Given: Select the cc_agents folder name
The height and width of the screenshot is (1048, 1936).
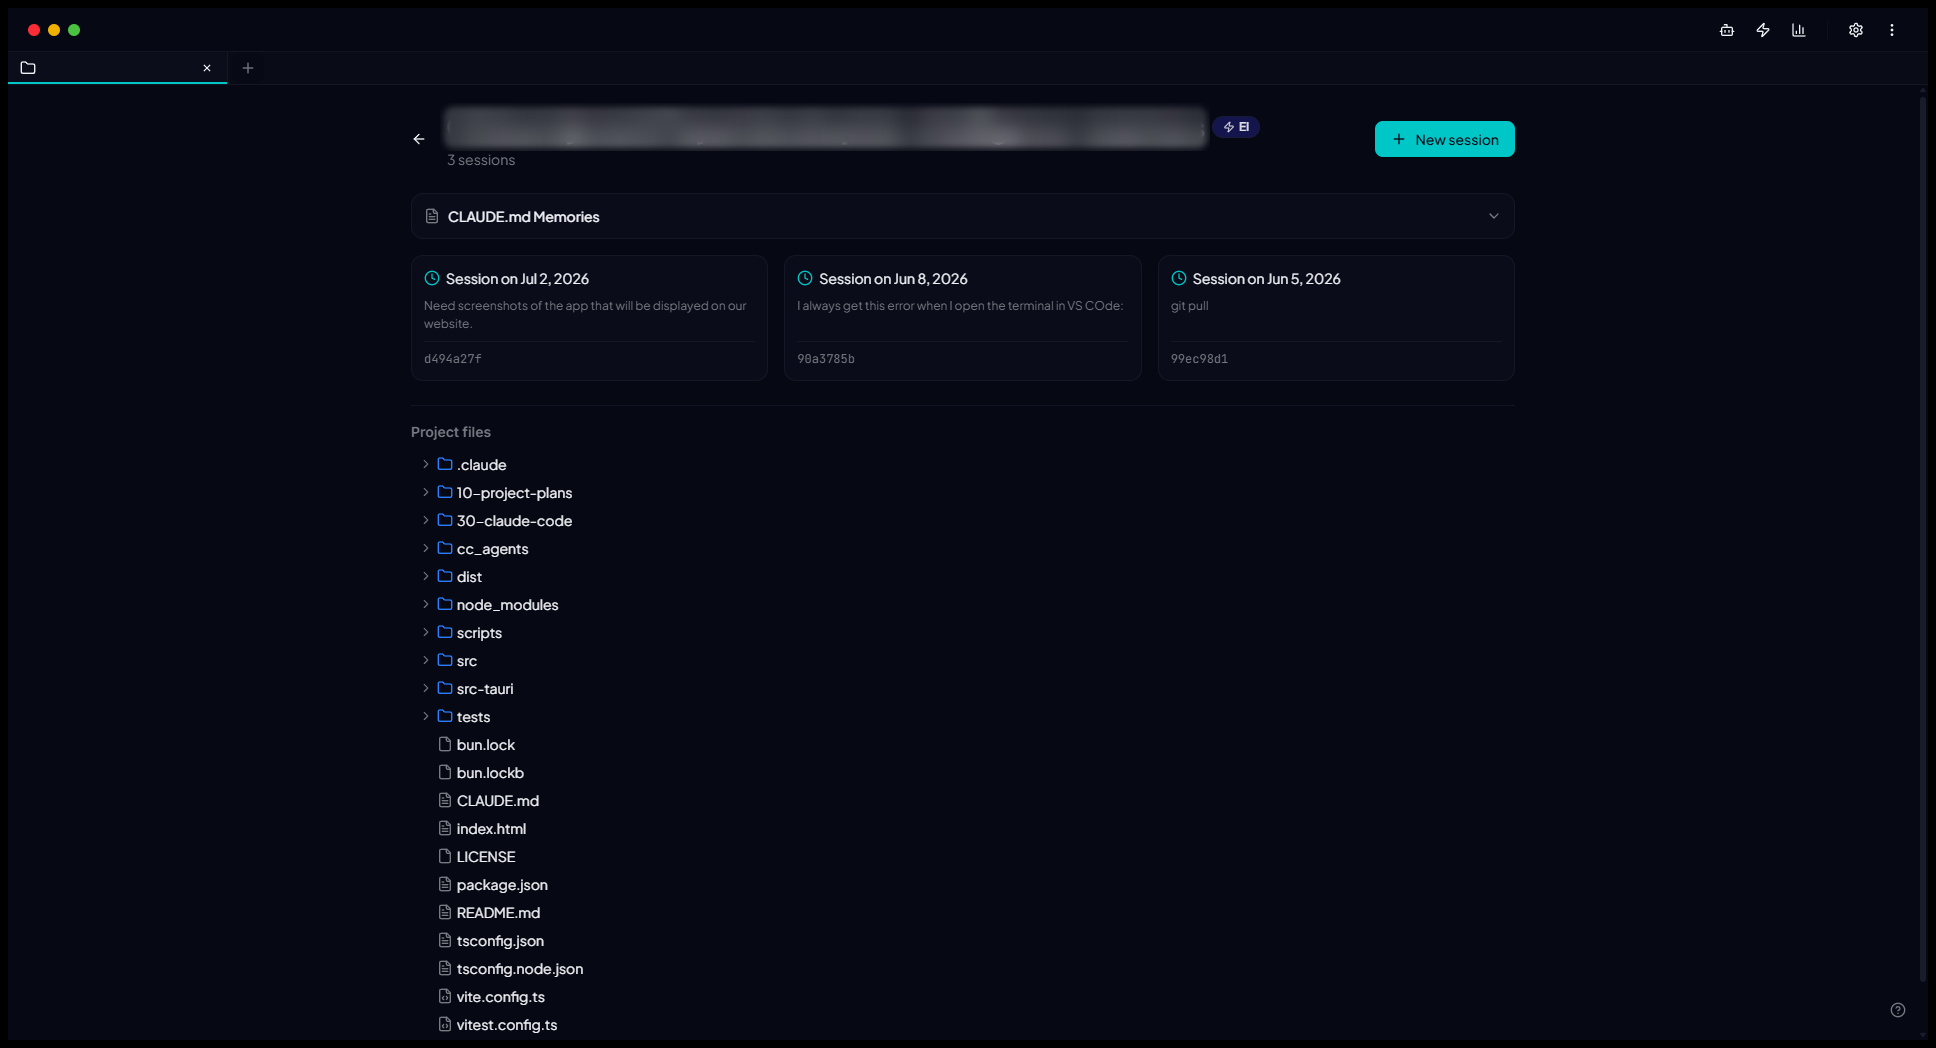Looking at the screenshot, I should (492, 549).
